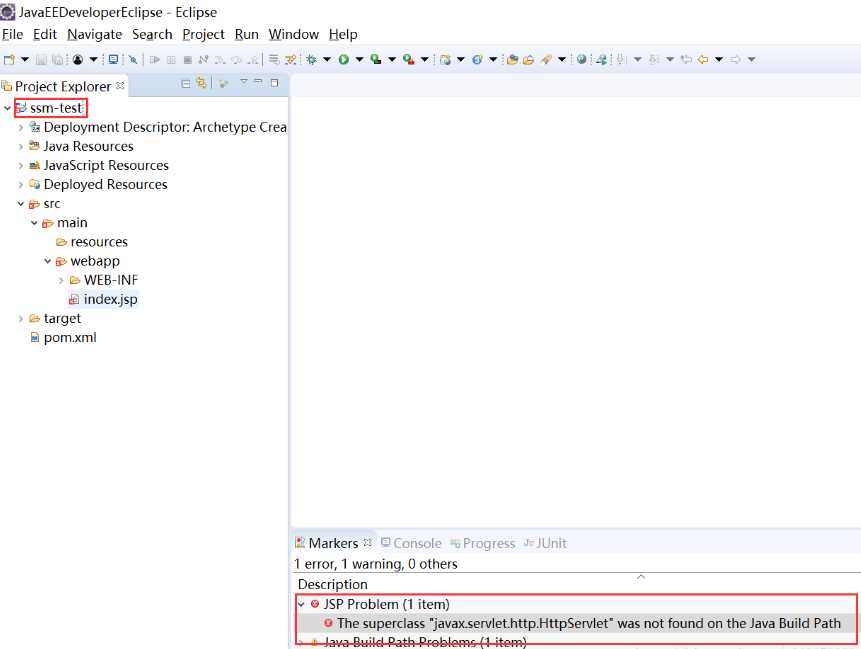Open the Run menu

(247, 34)
